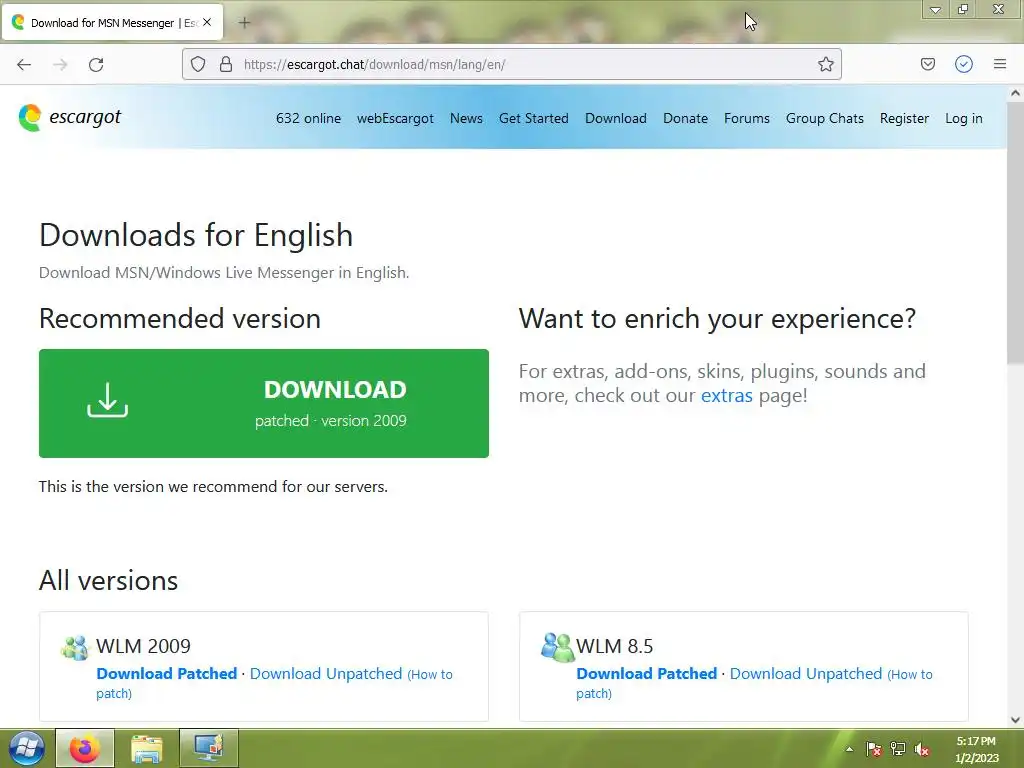Close the Download for MSN Messenger tab
Viewport: 1024px width, 768px height.
(207, 22)
